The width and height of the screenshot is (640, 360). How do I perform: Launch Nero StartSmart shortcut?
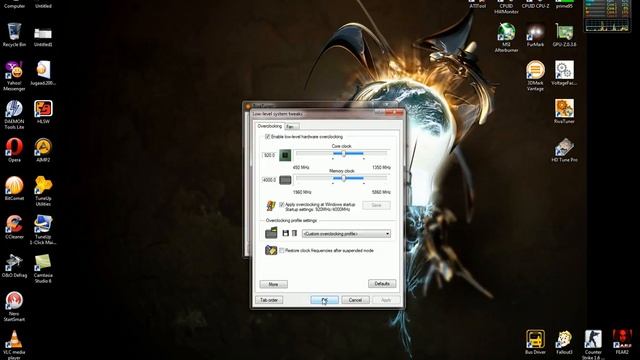pos(14,307)
